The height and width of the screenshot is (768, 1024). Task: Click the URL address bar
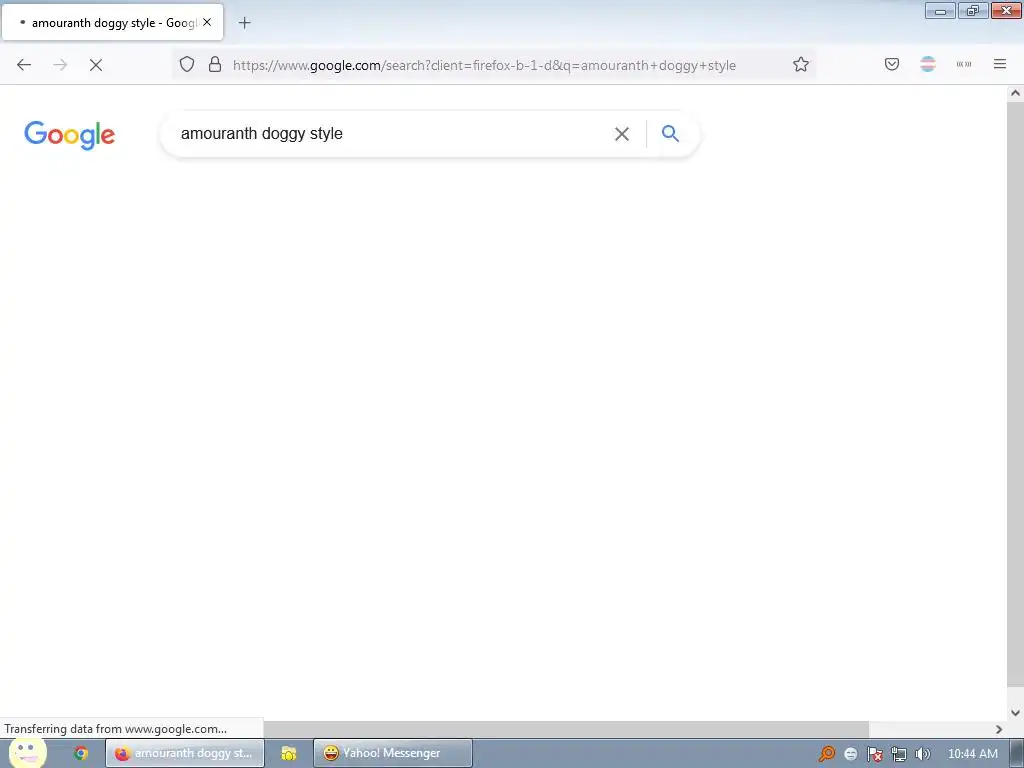coord(496,65)
